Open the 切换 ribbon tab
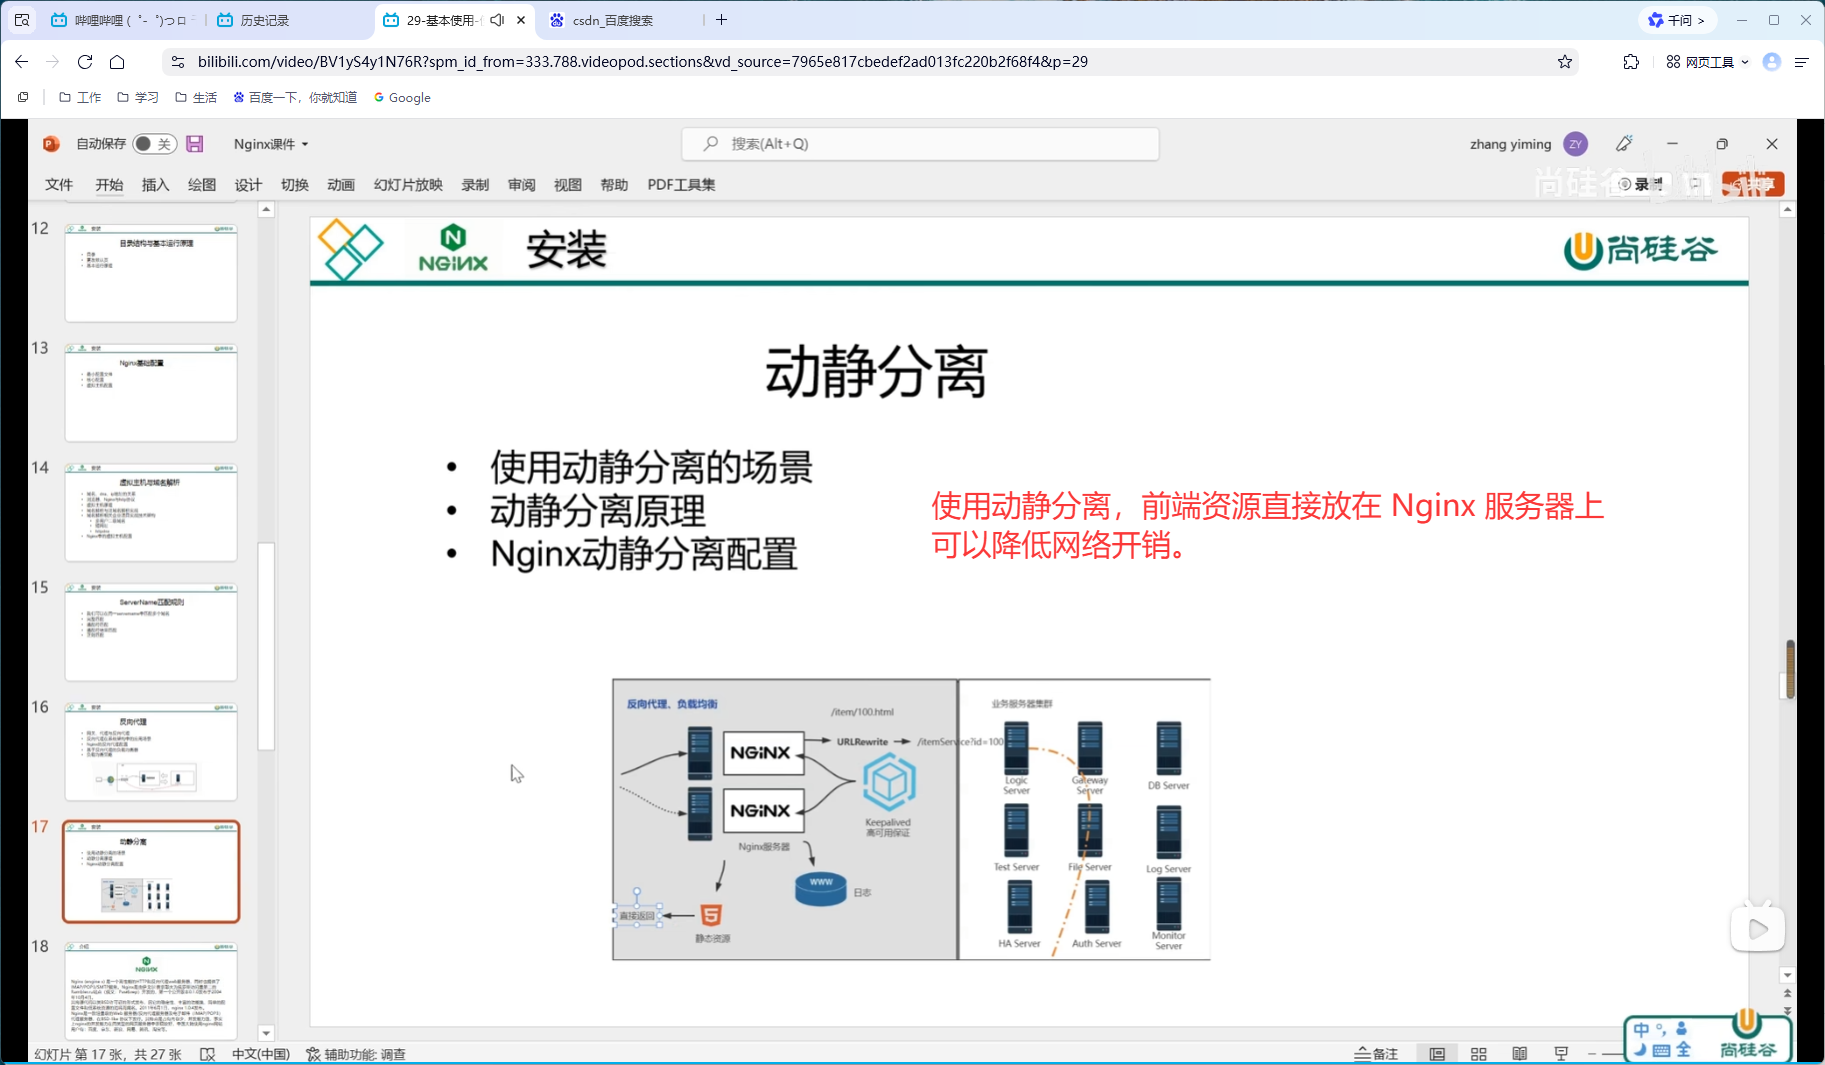 pyautogui.click(x=295, y=185)
